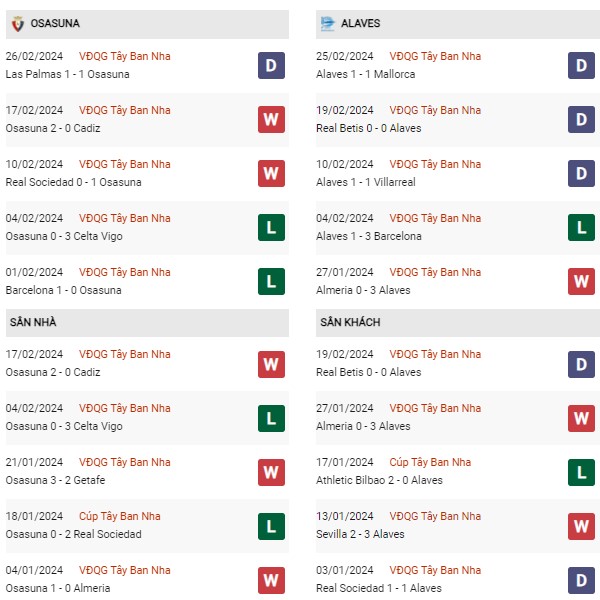Click the W badge for Osasuna 3-2 Getafe
600x600 pixels.
271,473
